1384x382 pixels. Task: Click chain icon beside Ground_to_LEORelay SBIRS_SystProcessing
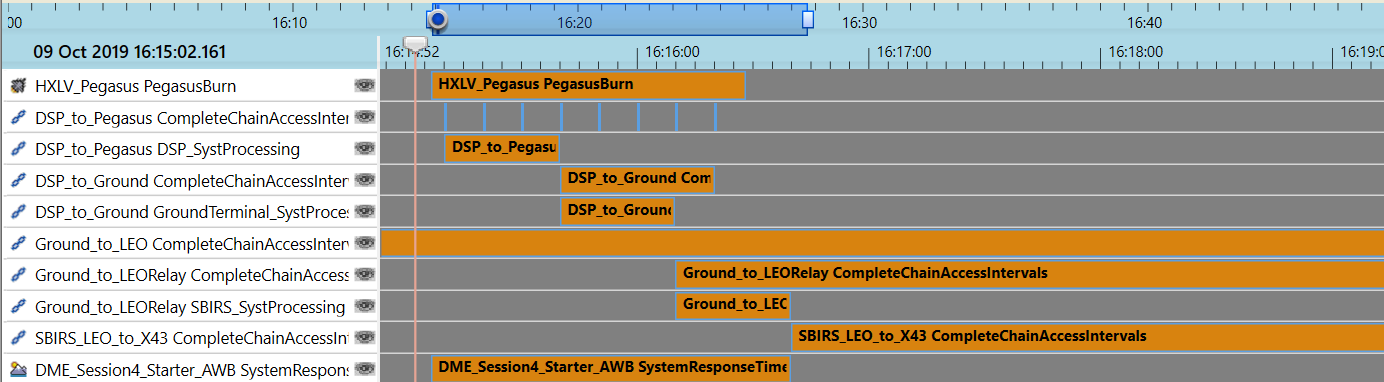16,306
